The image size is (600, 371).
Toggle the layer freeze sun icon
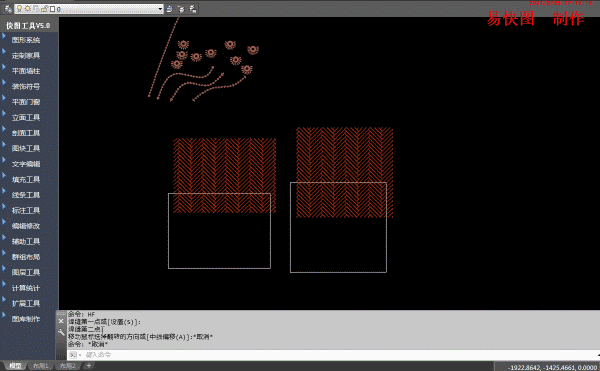tap(28, 9)
